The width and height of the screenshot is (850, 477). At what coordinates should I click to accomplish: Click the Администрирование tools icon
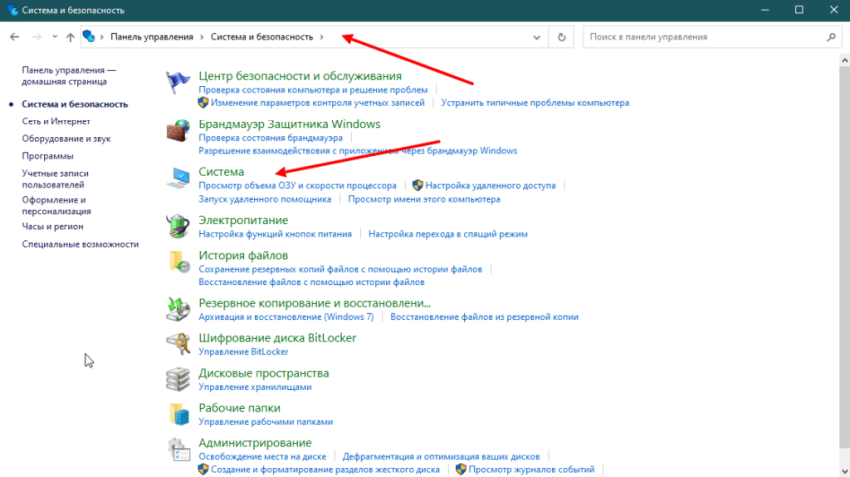(178, 449)
